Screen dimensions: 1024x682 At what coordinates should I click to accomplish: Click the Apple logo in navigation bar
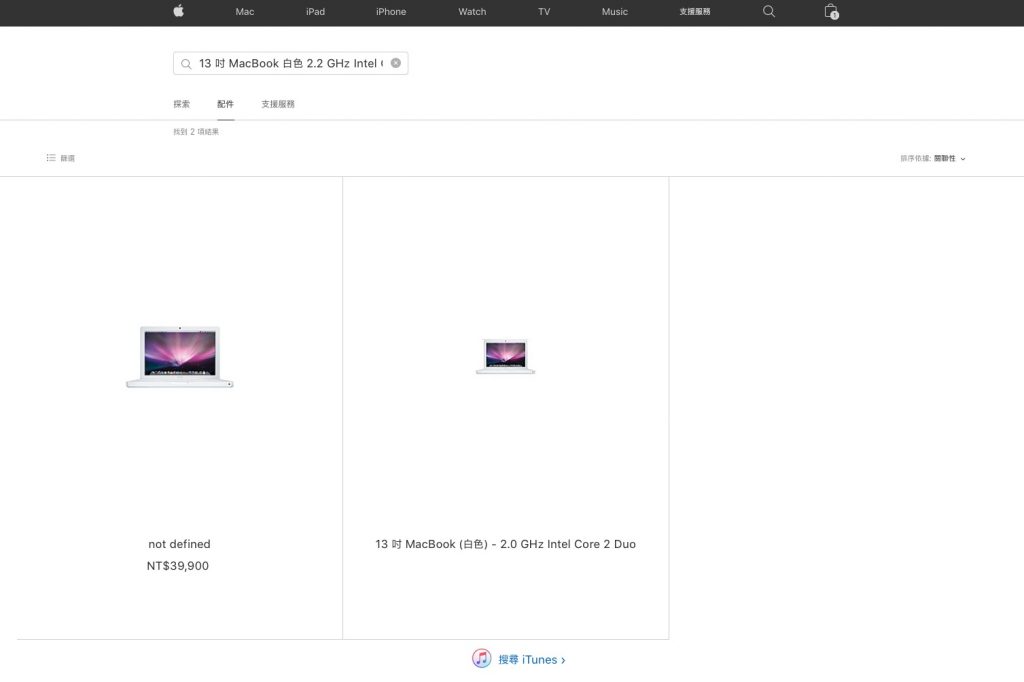point(178,11)
